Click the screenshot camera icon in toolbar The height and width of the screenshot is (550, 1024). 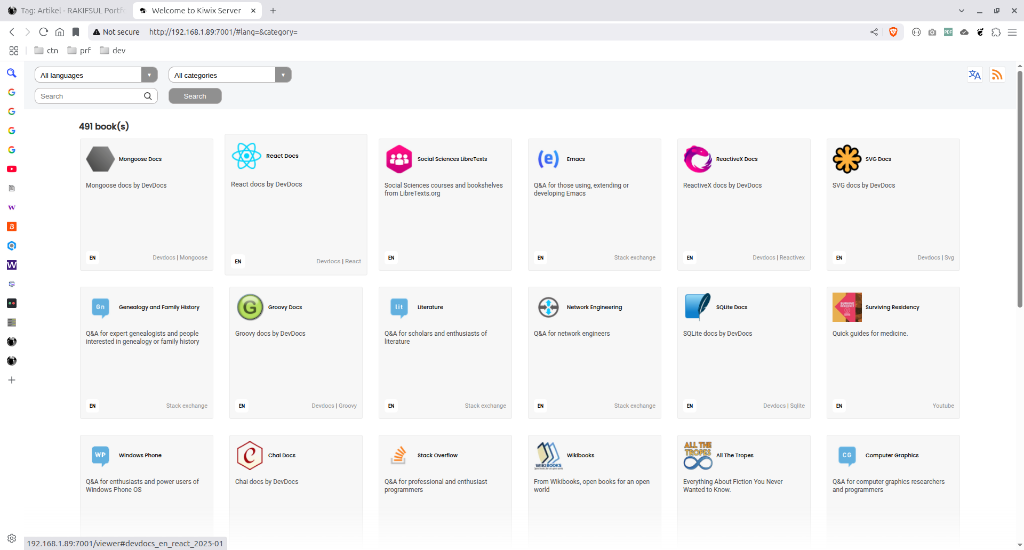(932, 32)
